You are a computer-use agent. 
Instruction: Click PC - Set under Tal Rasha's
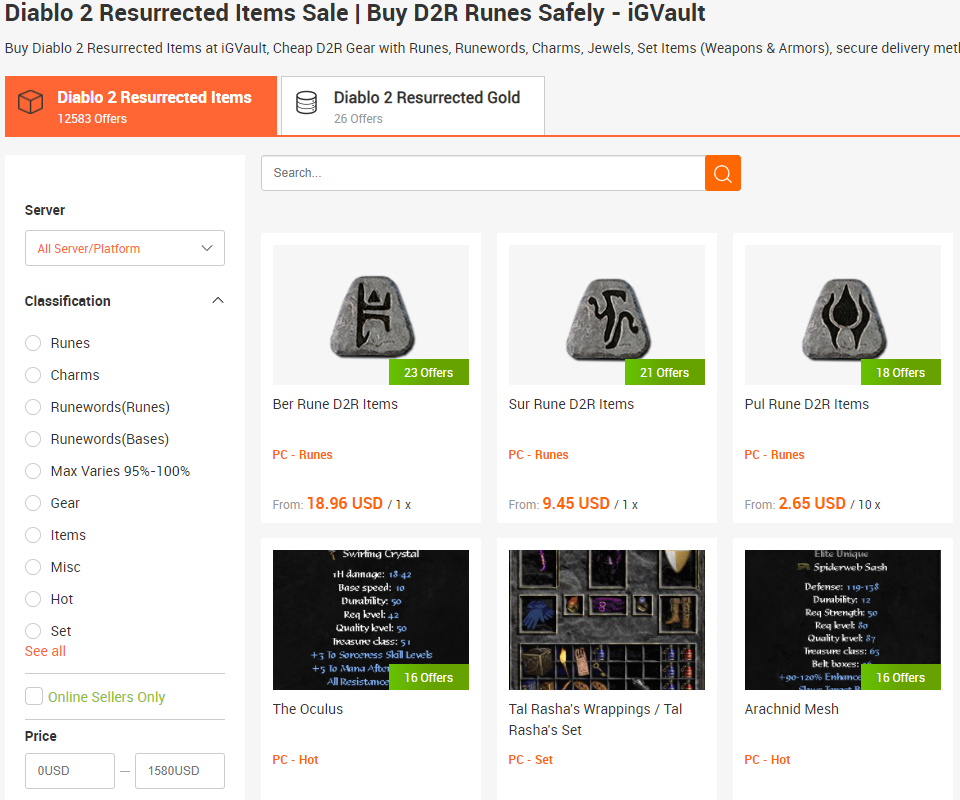click(530, 760)
